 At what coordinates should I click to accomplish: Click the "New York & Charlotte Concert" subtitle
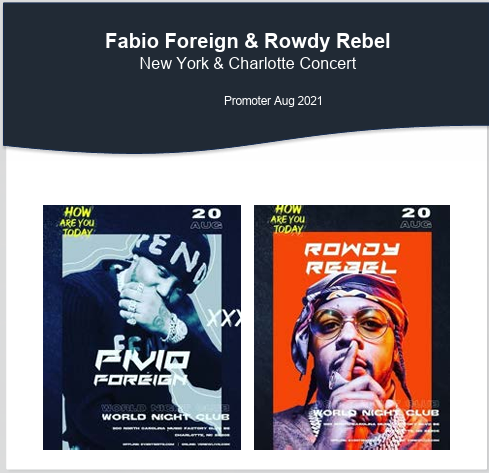click(248, 63)
